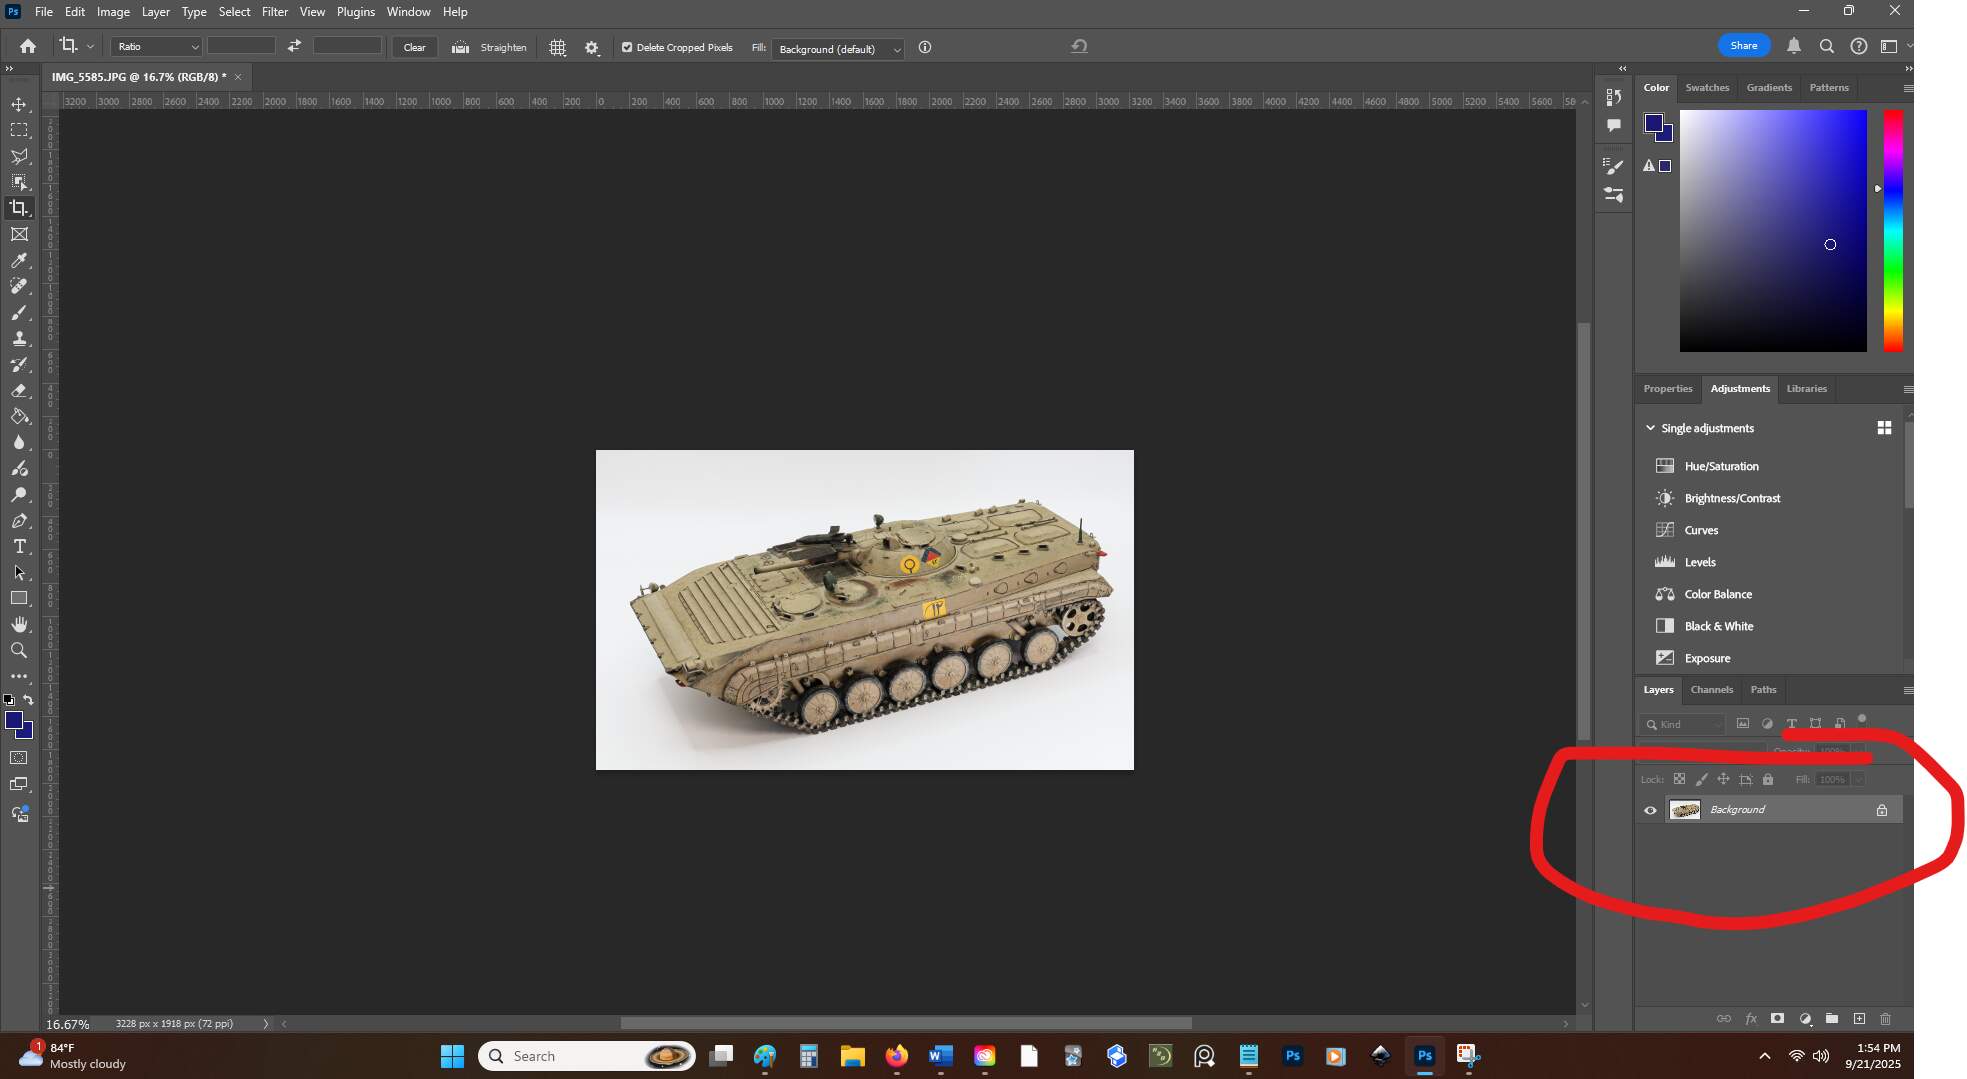Screen dimensions: 1967x1079
Task: Select the Zoom tool
Action: [x=19, y=651]
